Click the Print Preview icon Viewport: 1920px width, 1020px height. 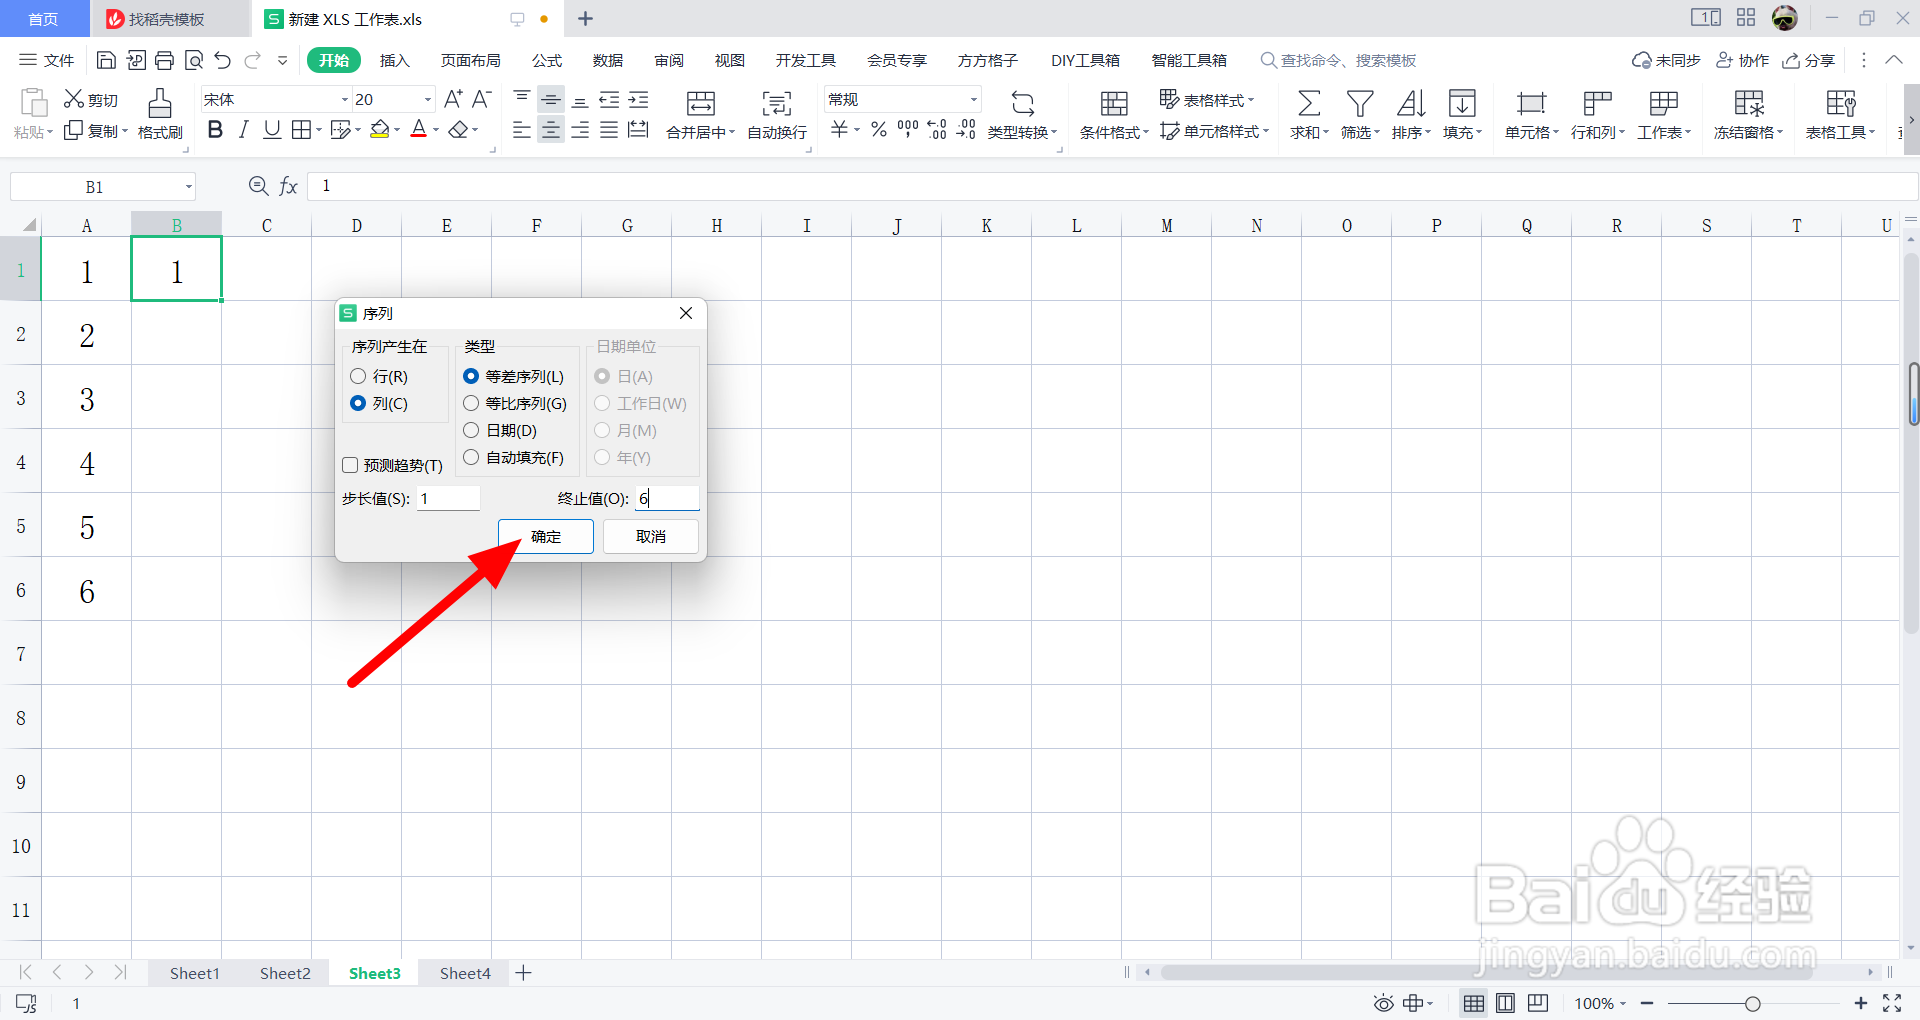pos(194,61)
